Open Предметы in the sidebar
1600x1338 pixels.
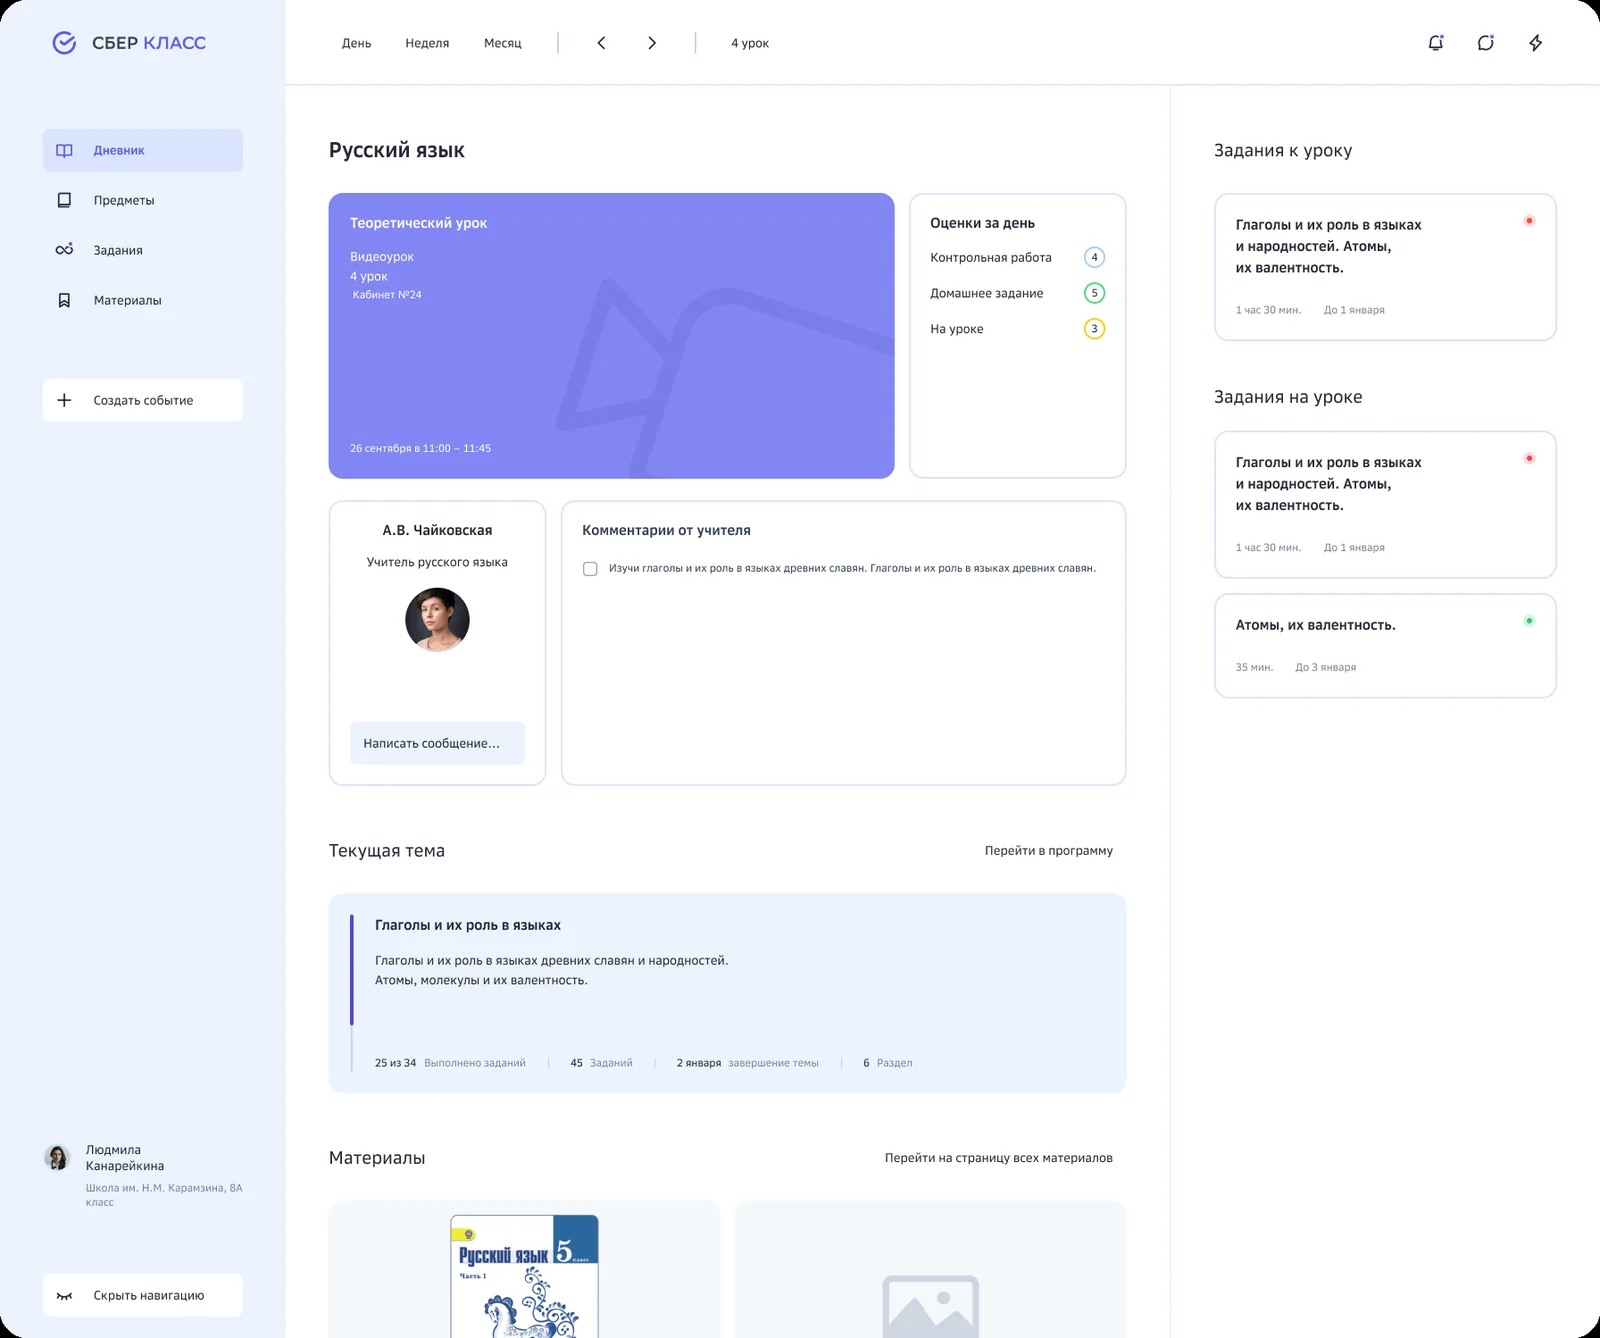coord(143,200)
